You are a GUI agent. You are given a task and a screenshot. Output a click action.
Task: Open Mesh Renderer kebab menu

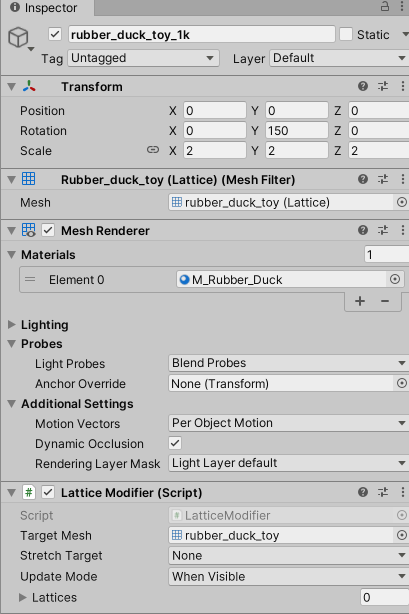402,230
